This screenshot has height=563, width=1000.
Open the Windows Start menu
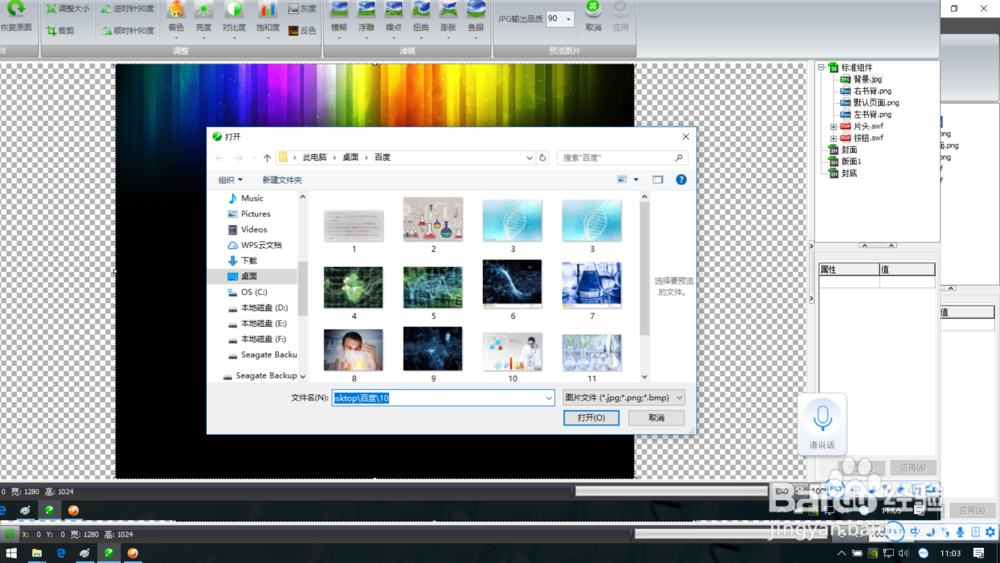[x=11, y=553]
